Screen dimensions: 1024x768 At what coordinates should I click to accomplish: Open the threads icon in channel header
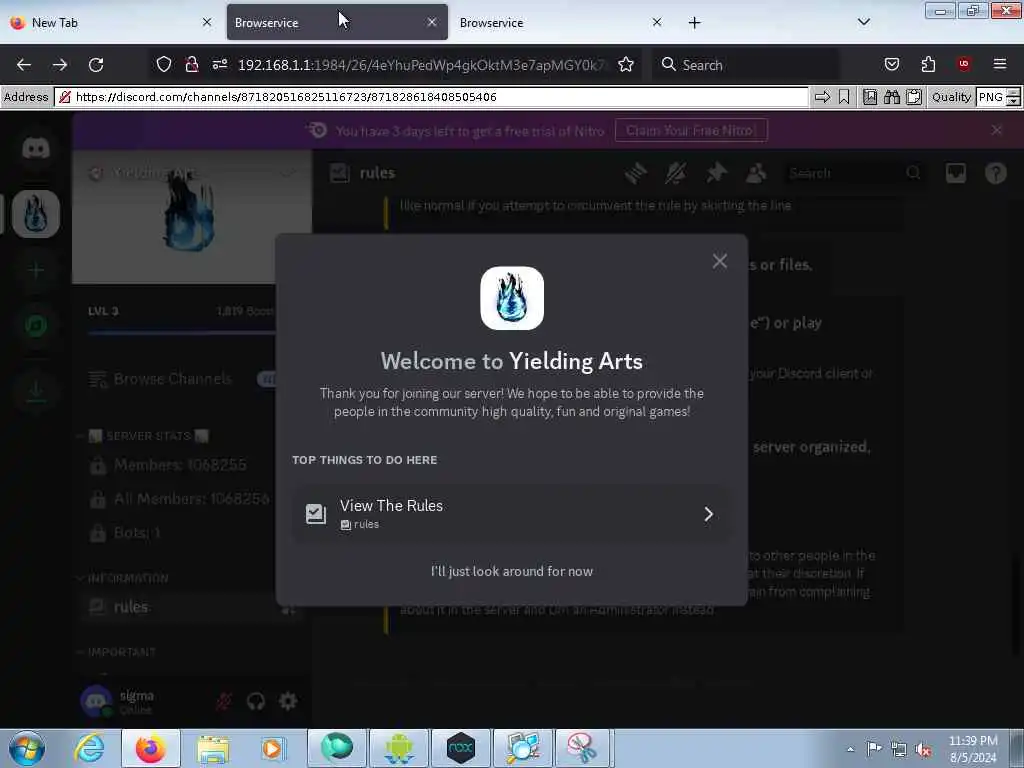tap(635, 173)
